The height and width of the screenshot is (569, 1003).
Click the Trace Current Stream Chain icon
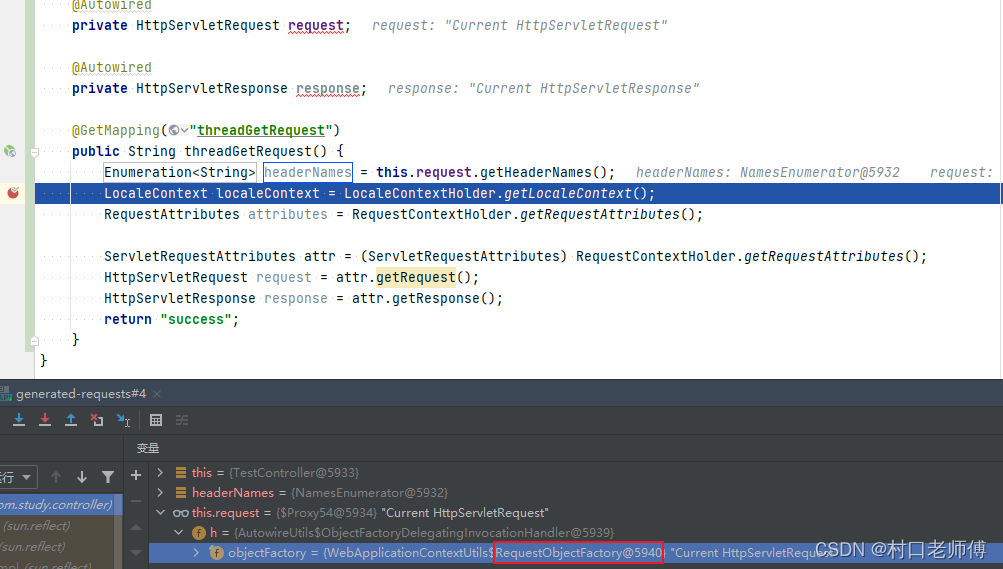coord(182,420)
